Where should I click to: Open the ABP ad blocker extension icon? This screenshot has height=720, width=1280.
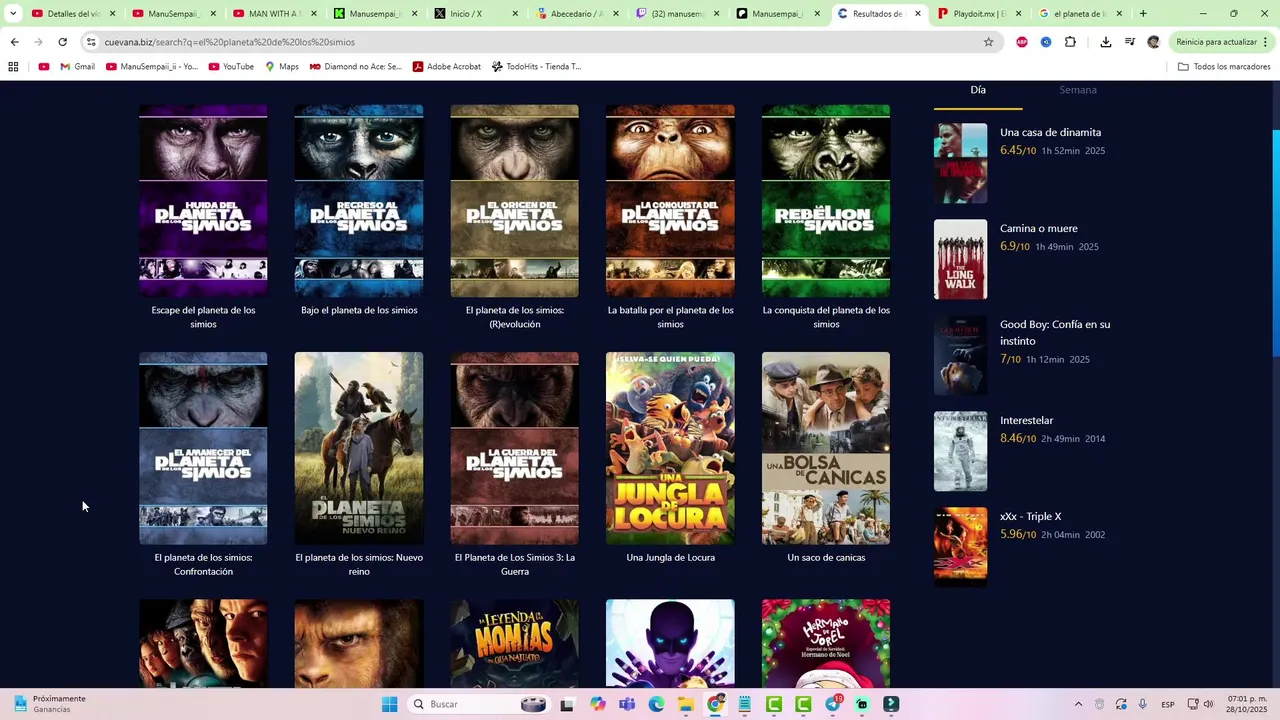(1021, 42)
